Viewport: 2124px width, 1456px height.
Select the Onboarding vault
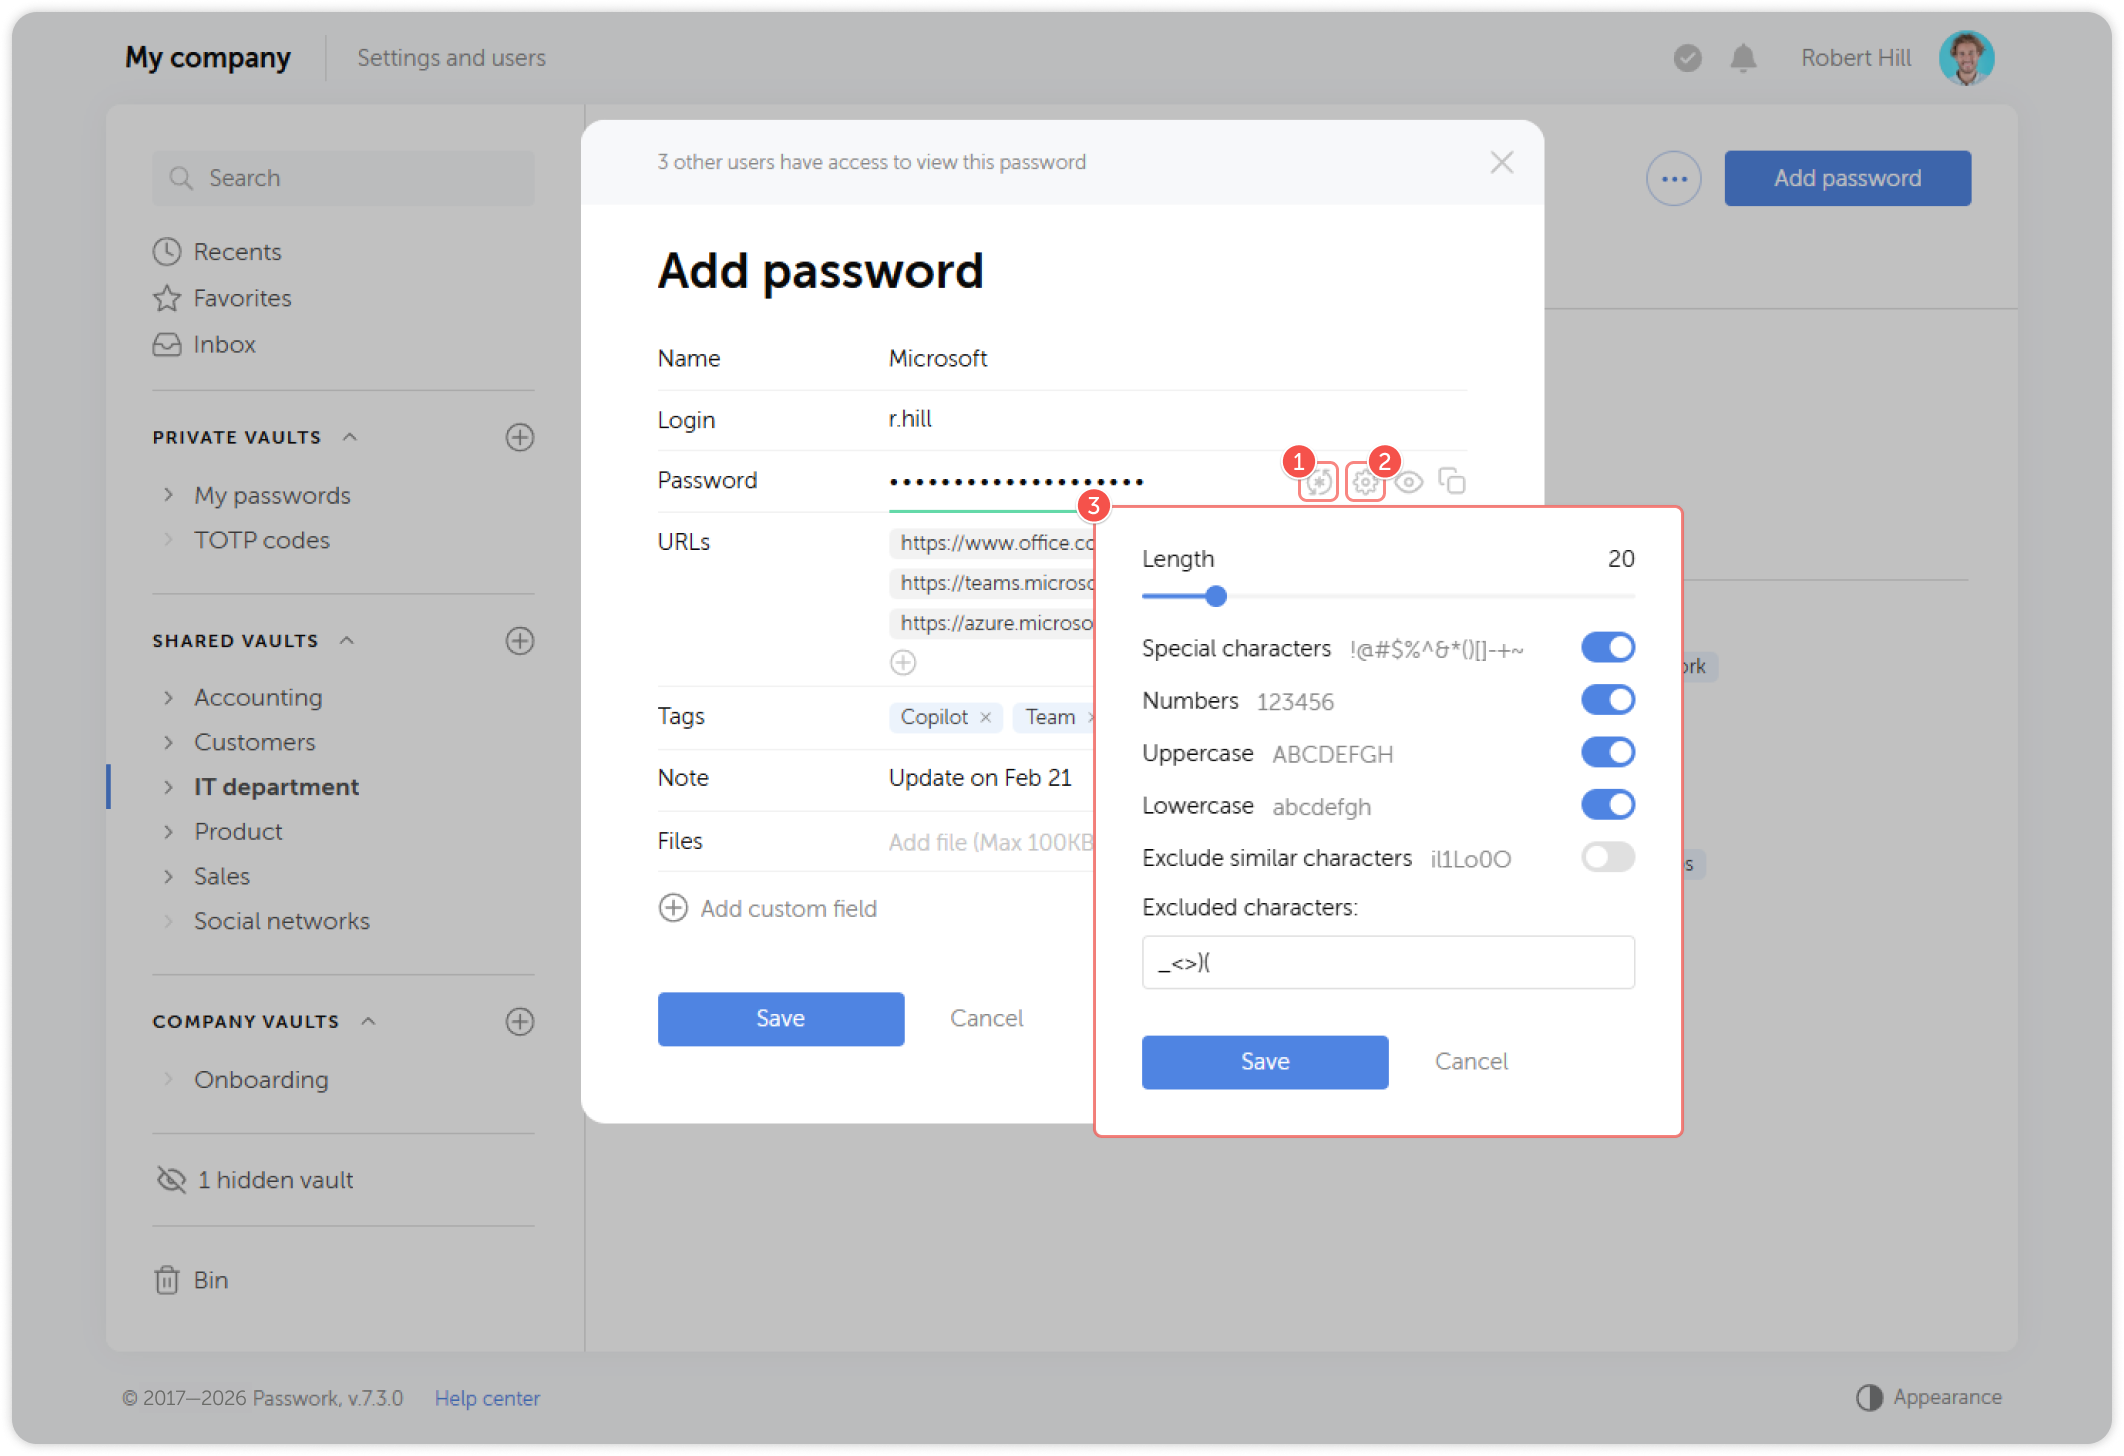click(x=261, y=1080)
